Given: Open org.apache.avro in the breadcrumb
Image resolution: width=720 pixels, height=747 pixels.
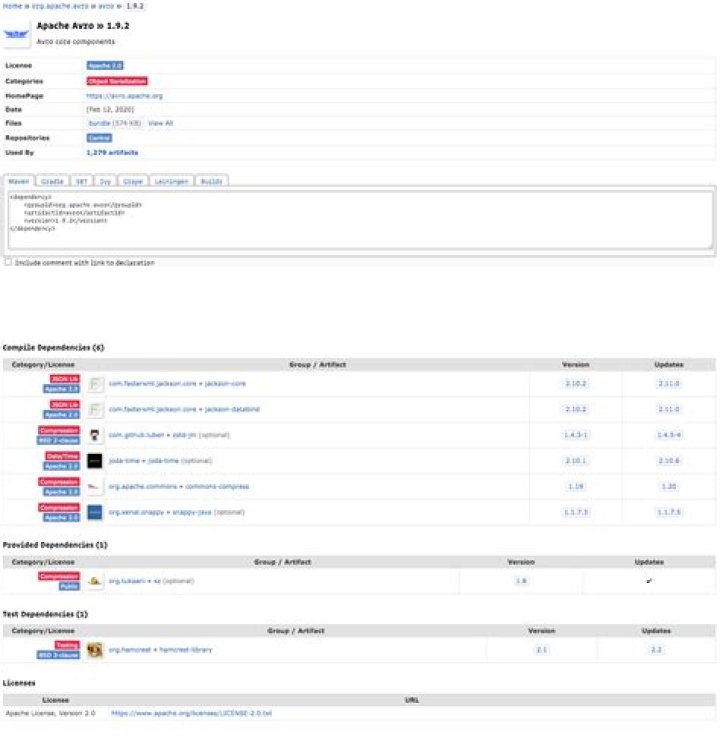Looking at the screenshot, I should coord(60,6).
